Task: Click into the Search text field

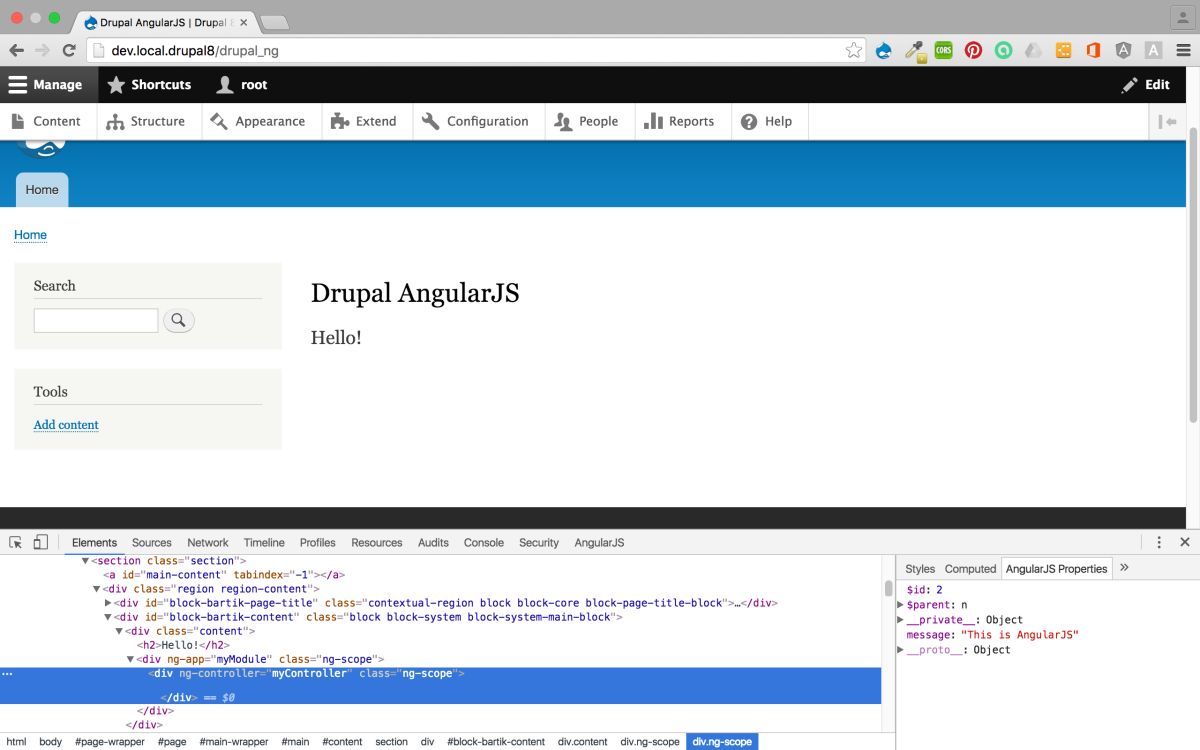Action: point(96,320)
